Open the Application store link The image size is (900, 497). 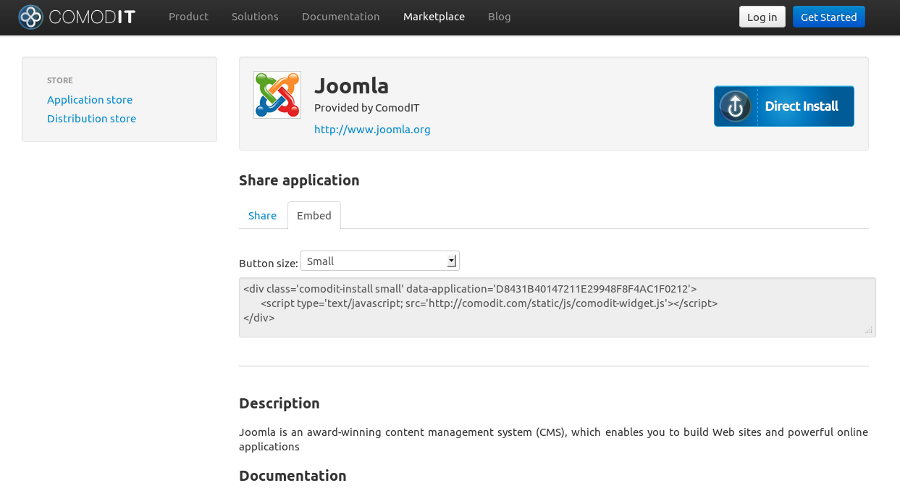click(x=90, y=100)
